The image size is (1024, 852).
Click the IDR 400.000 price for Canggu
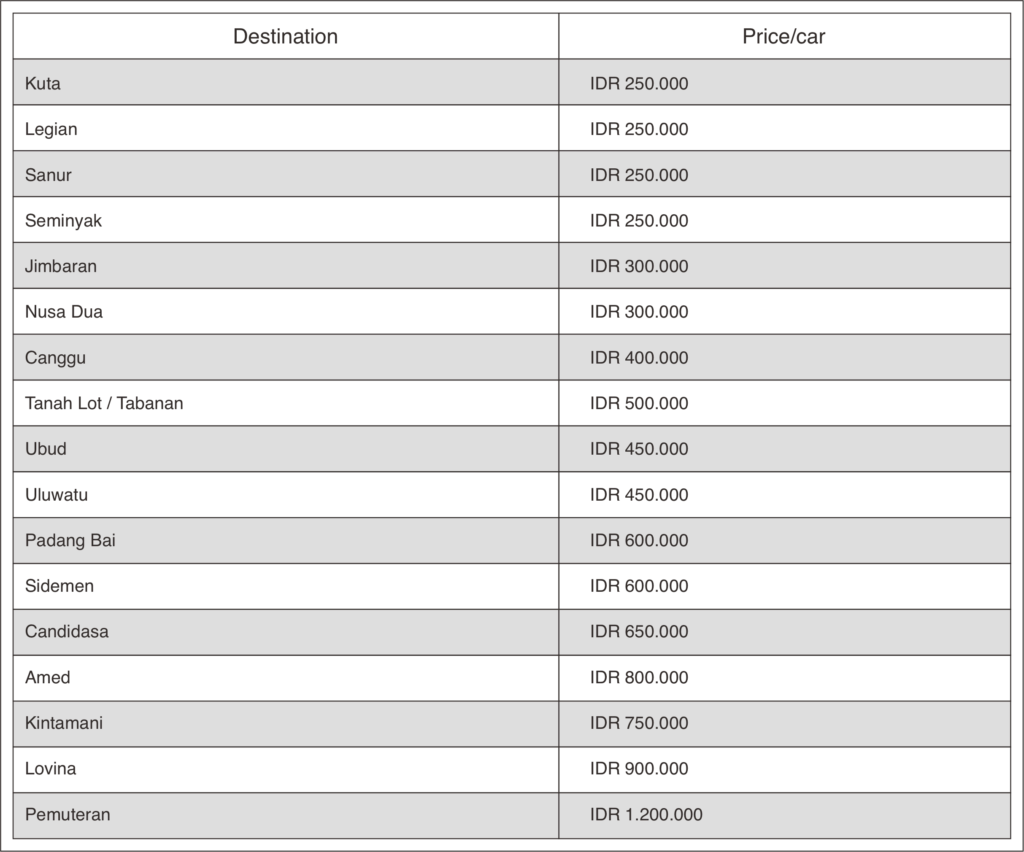pos(639,358)
